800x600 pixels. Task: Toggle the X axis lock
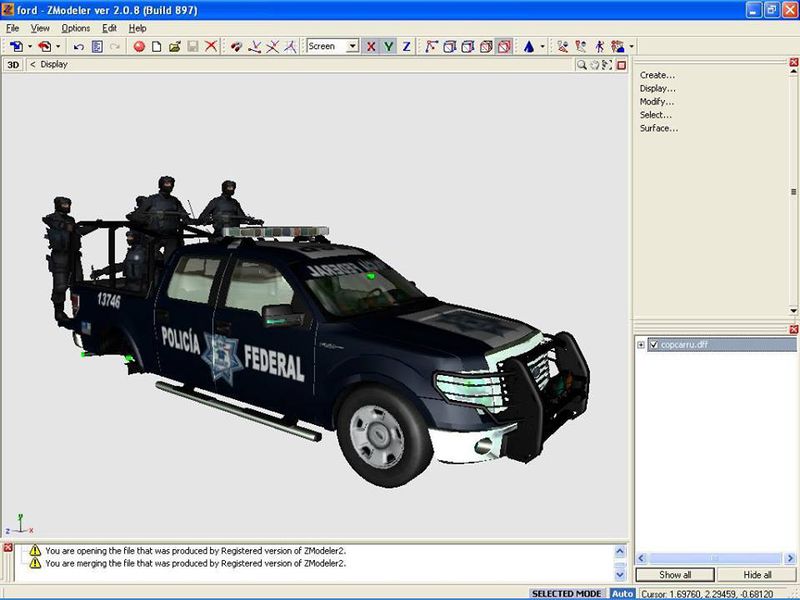pos(371,47)
